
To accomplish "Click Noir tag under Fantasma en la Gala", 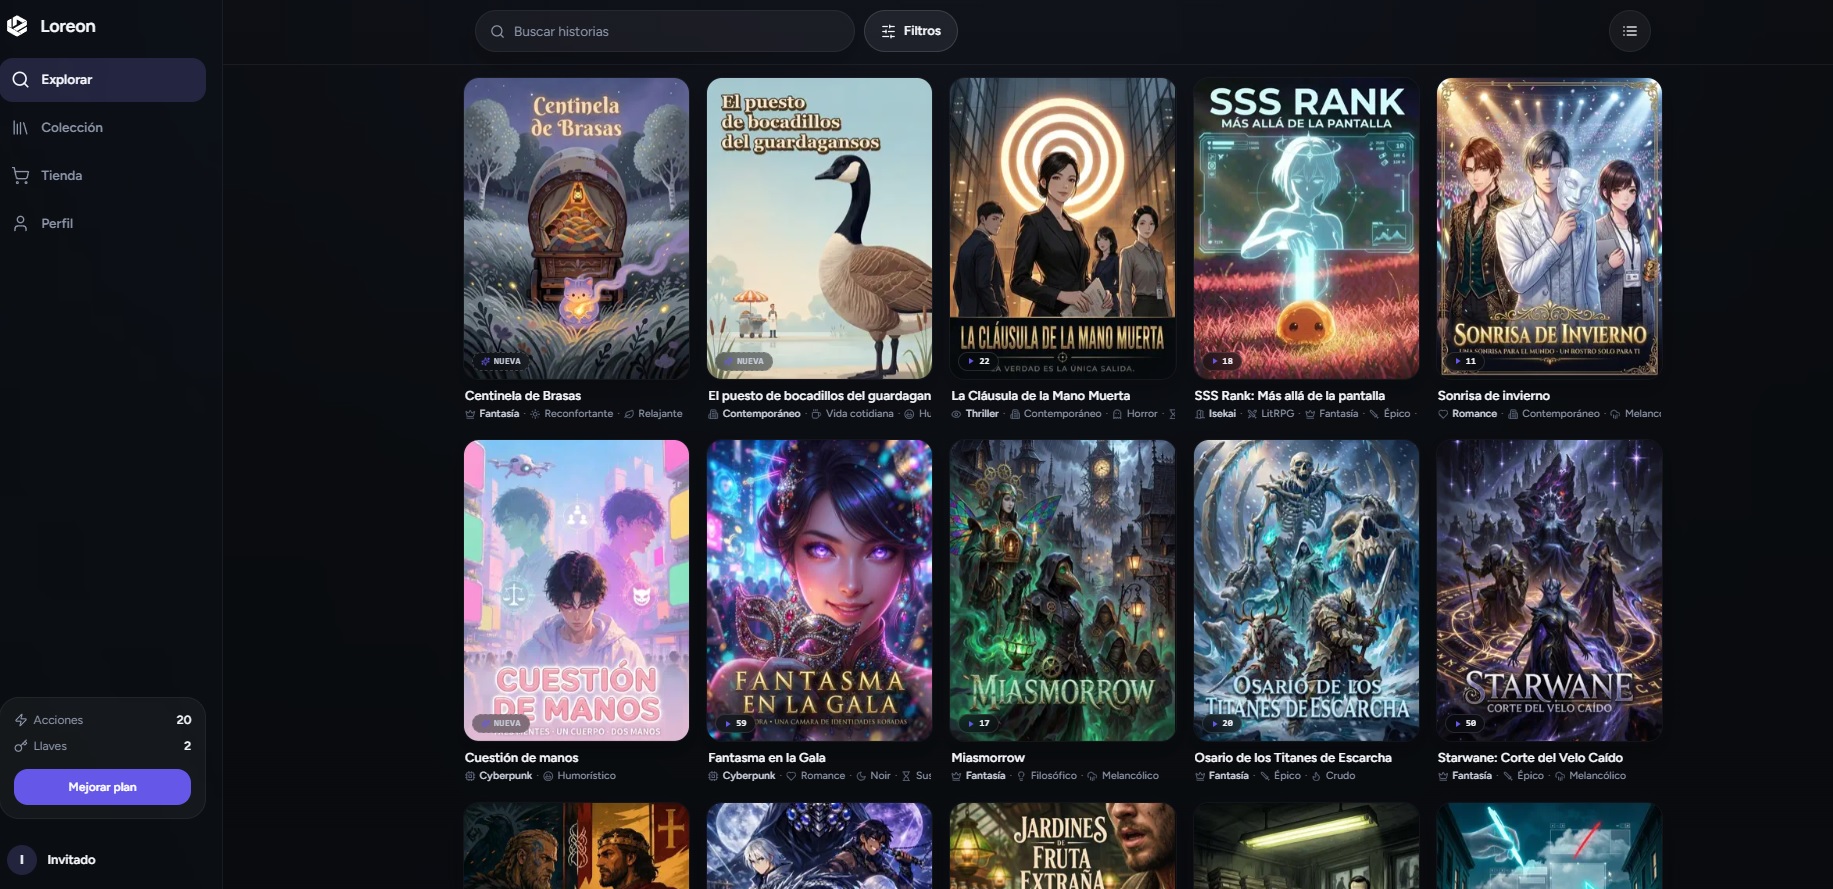I will 873,776.
